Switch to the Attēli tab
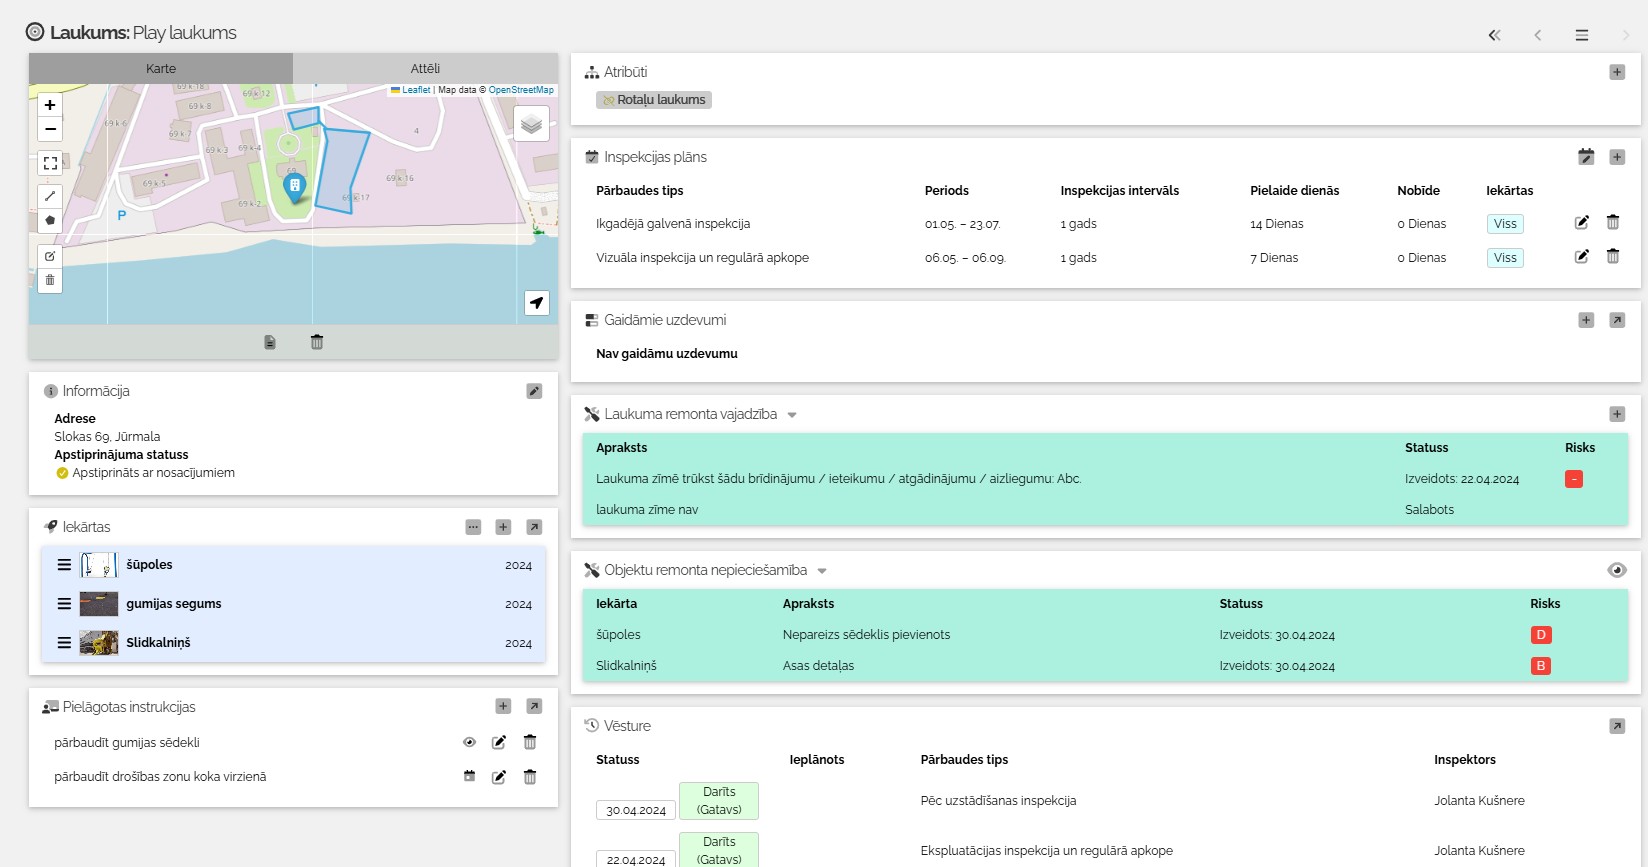1648x867 pixels. tap(425, 69)
